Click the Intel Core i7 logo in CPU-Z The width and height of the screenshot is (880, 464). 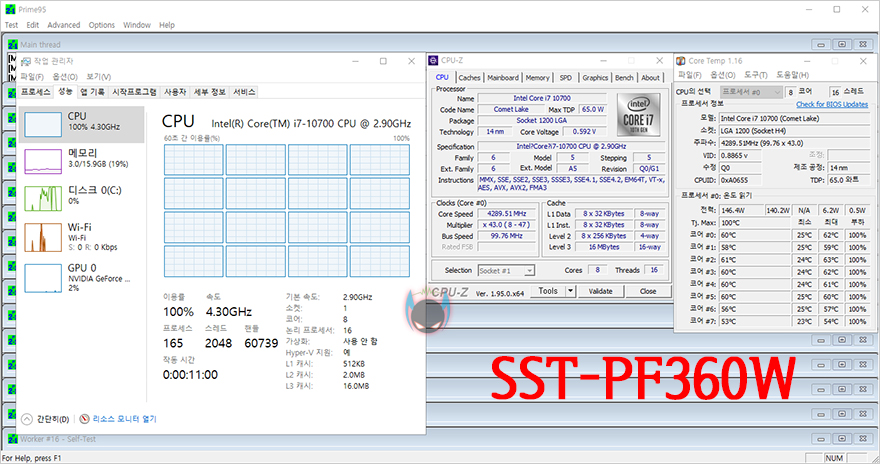pos(638,115)
